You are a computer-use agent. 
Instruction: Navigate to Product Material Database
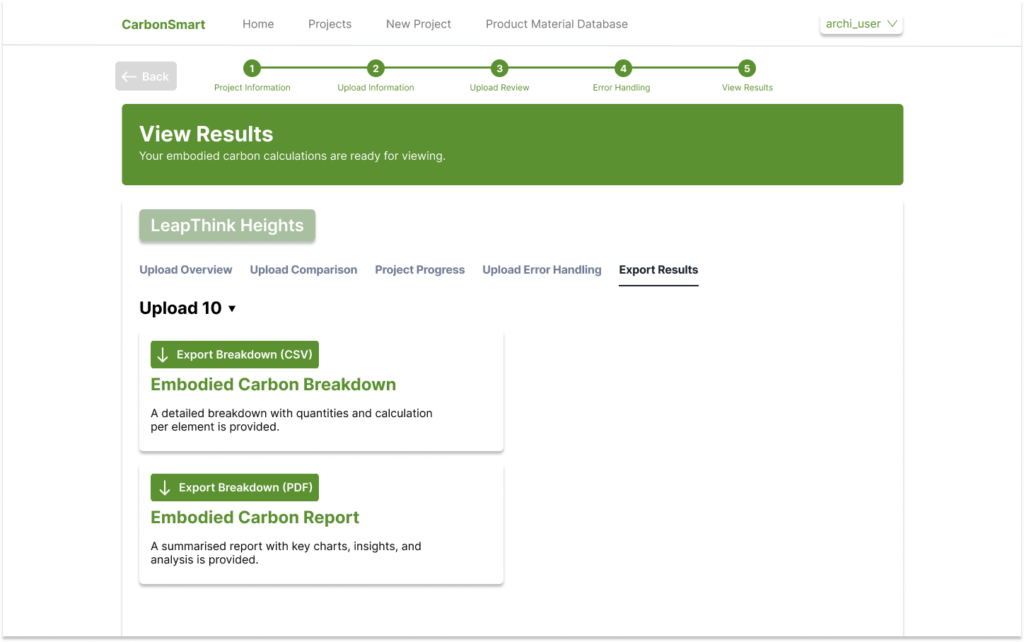pos(556,23)
